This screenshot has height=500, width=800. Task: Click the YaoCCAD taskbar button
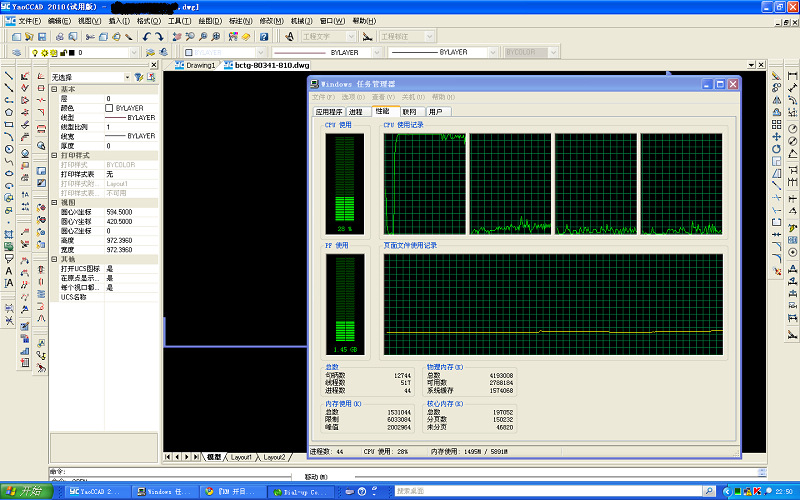96,492
